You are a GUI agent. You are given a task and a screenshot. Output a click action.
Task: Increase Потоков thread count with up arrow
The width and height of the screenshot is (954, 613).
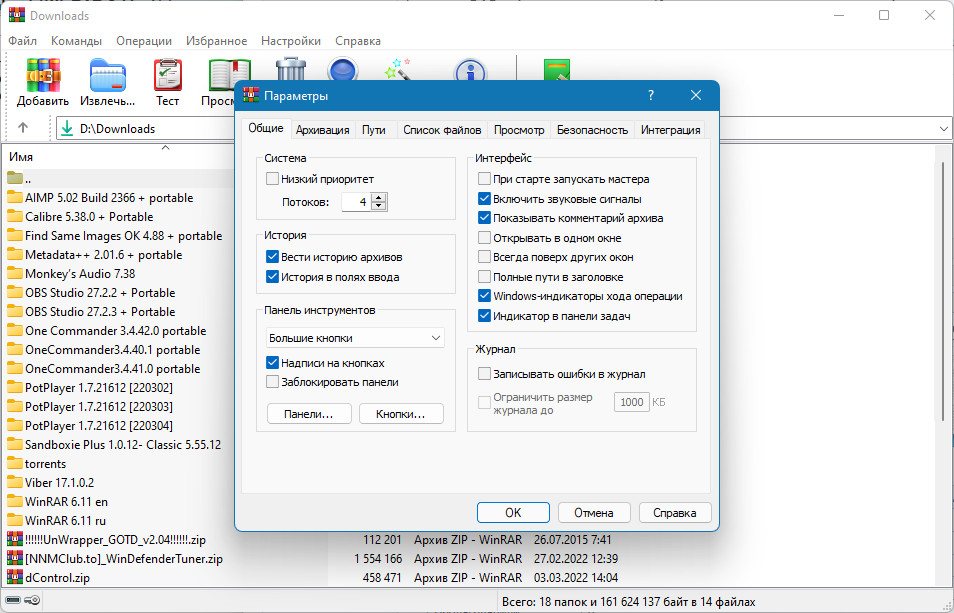pos(378,197)
